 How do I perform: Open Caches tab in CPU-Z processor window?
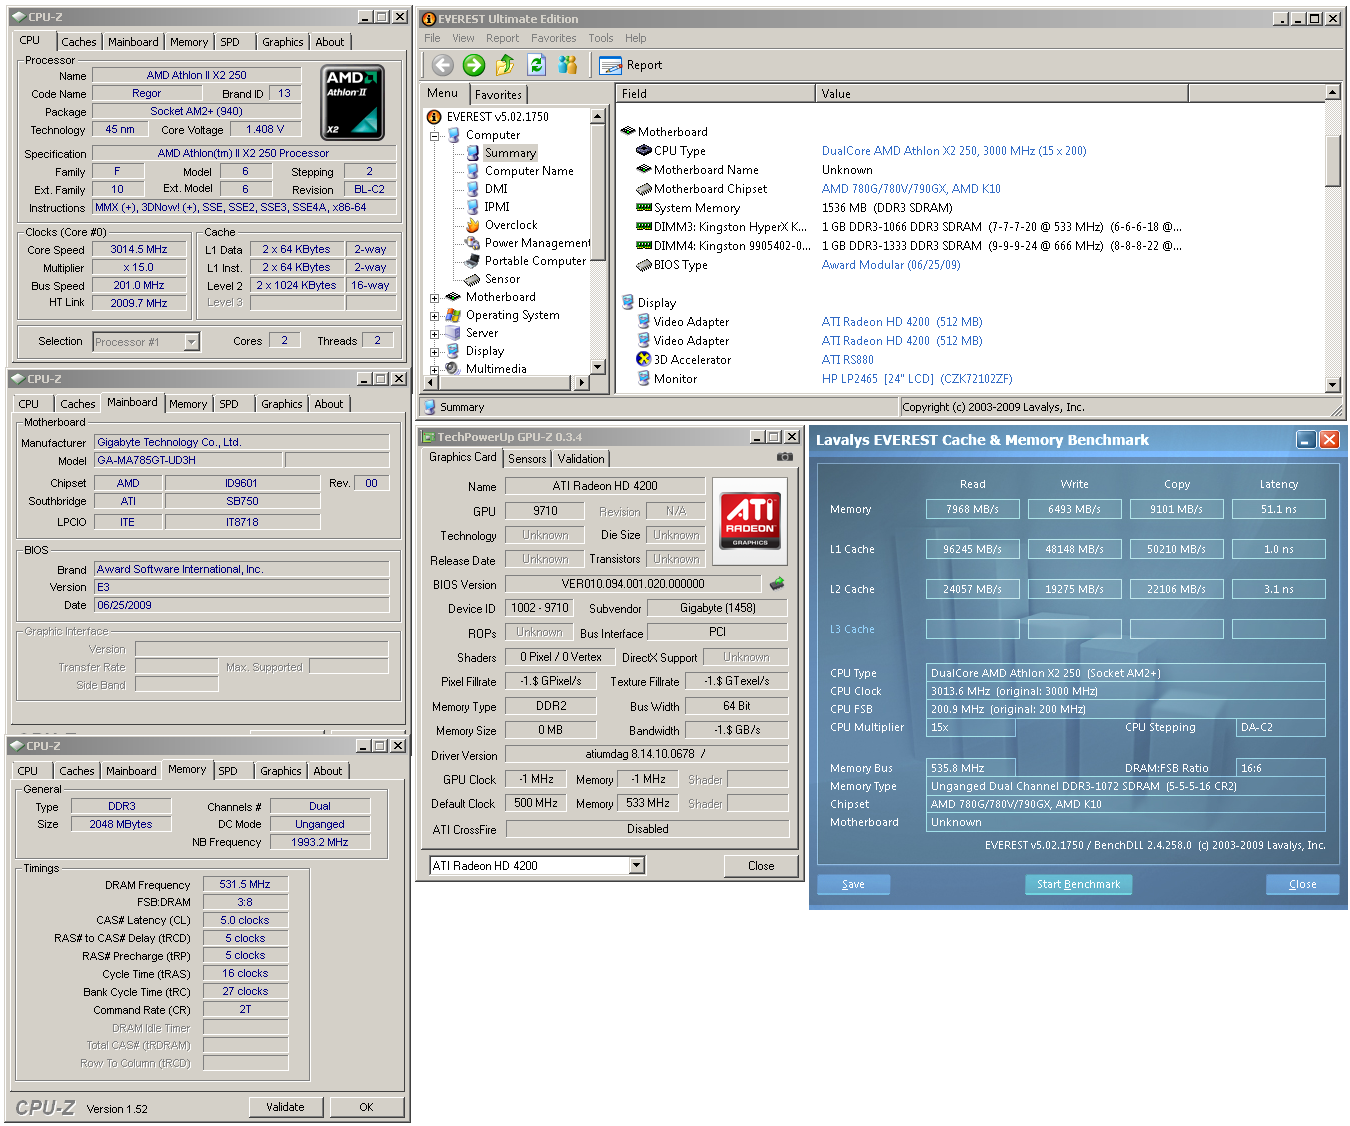[x=79, y=42]
